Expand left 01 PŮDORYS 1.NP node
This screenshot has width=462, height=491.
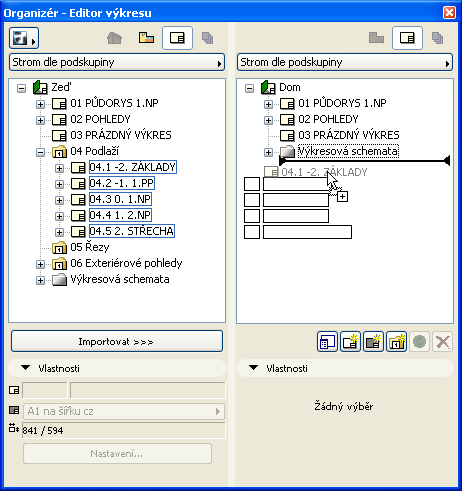pyautogui.click(x=40, y=104)
